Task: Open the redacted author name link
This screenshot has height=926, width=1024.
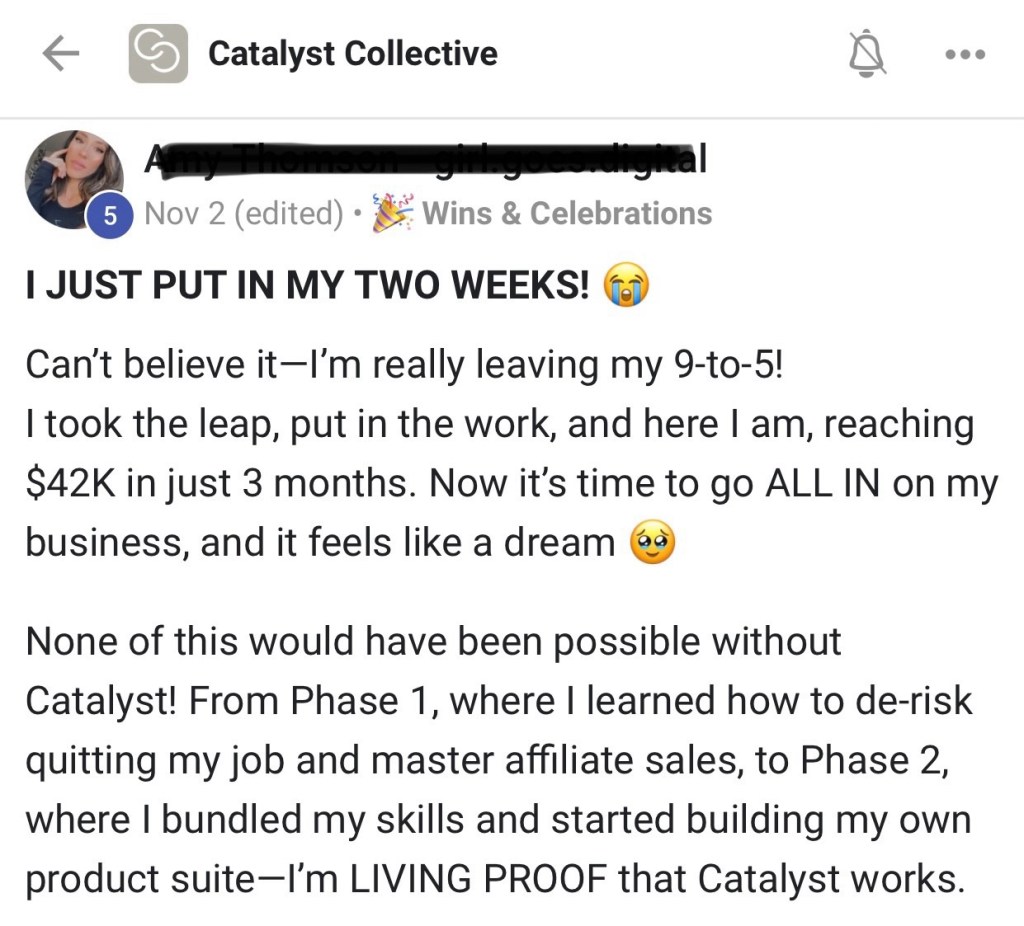Action: (425, 158)
